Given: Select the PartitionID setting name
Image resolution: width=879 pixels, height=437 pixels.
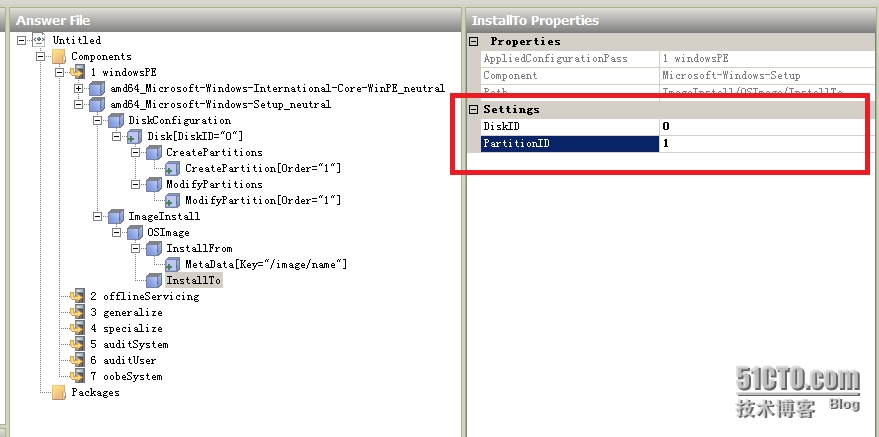Looking at the screenshot, I should point(516,143).
